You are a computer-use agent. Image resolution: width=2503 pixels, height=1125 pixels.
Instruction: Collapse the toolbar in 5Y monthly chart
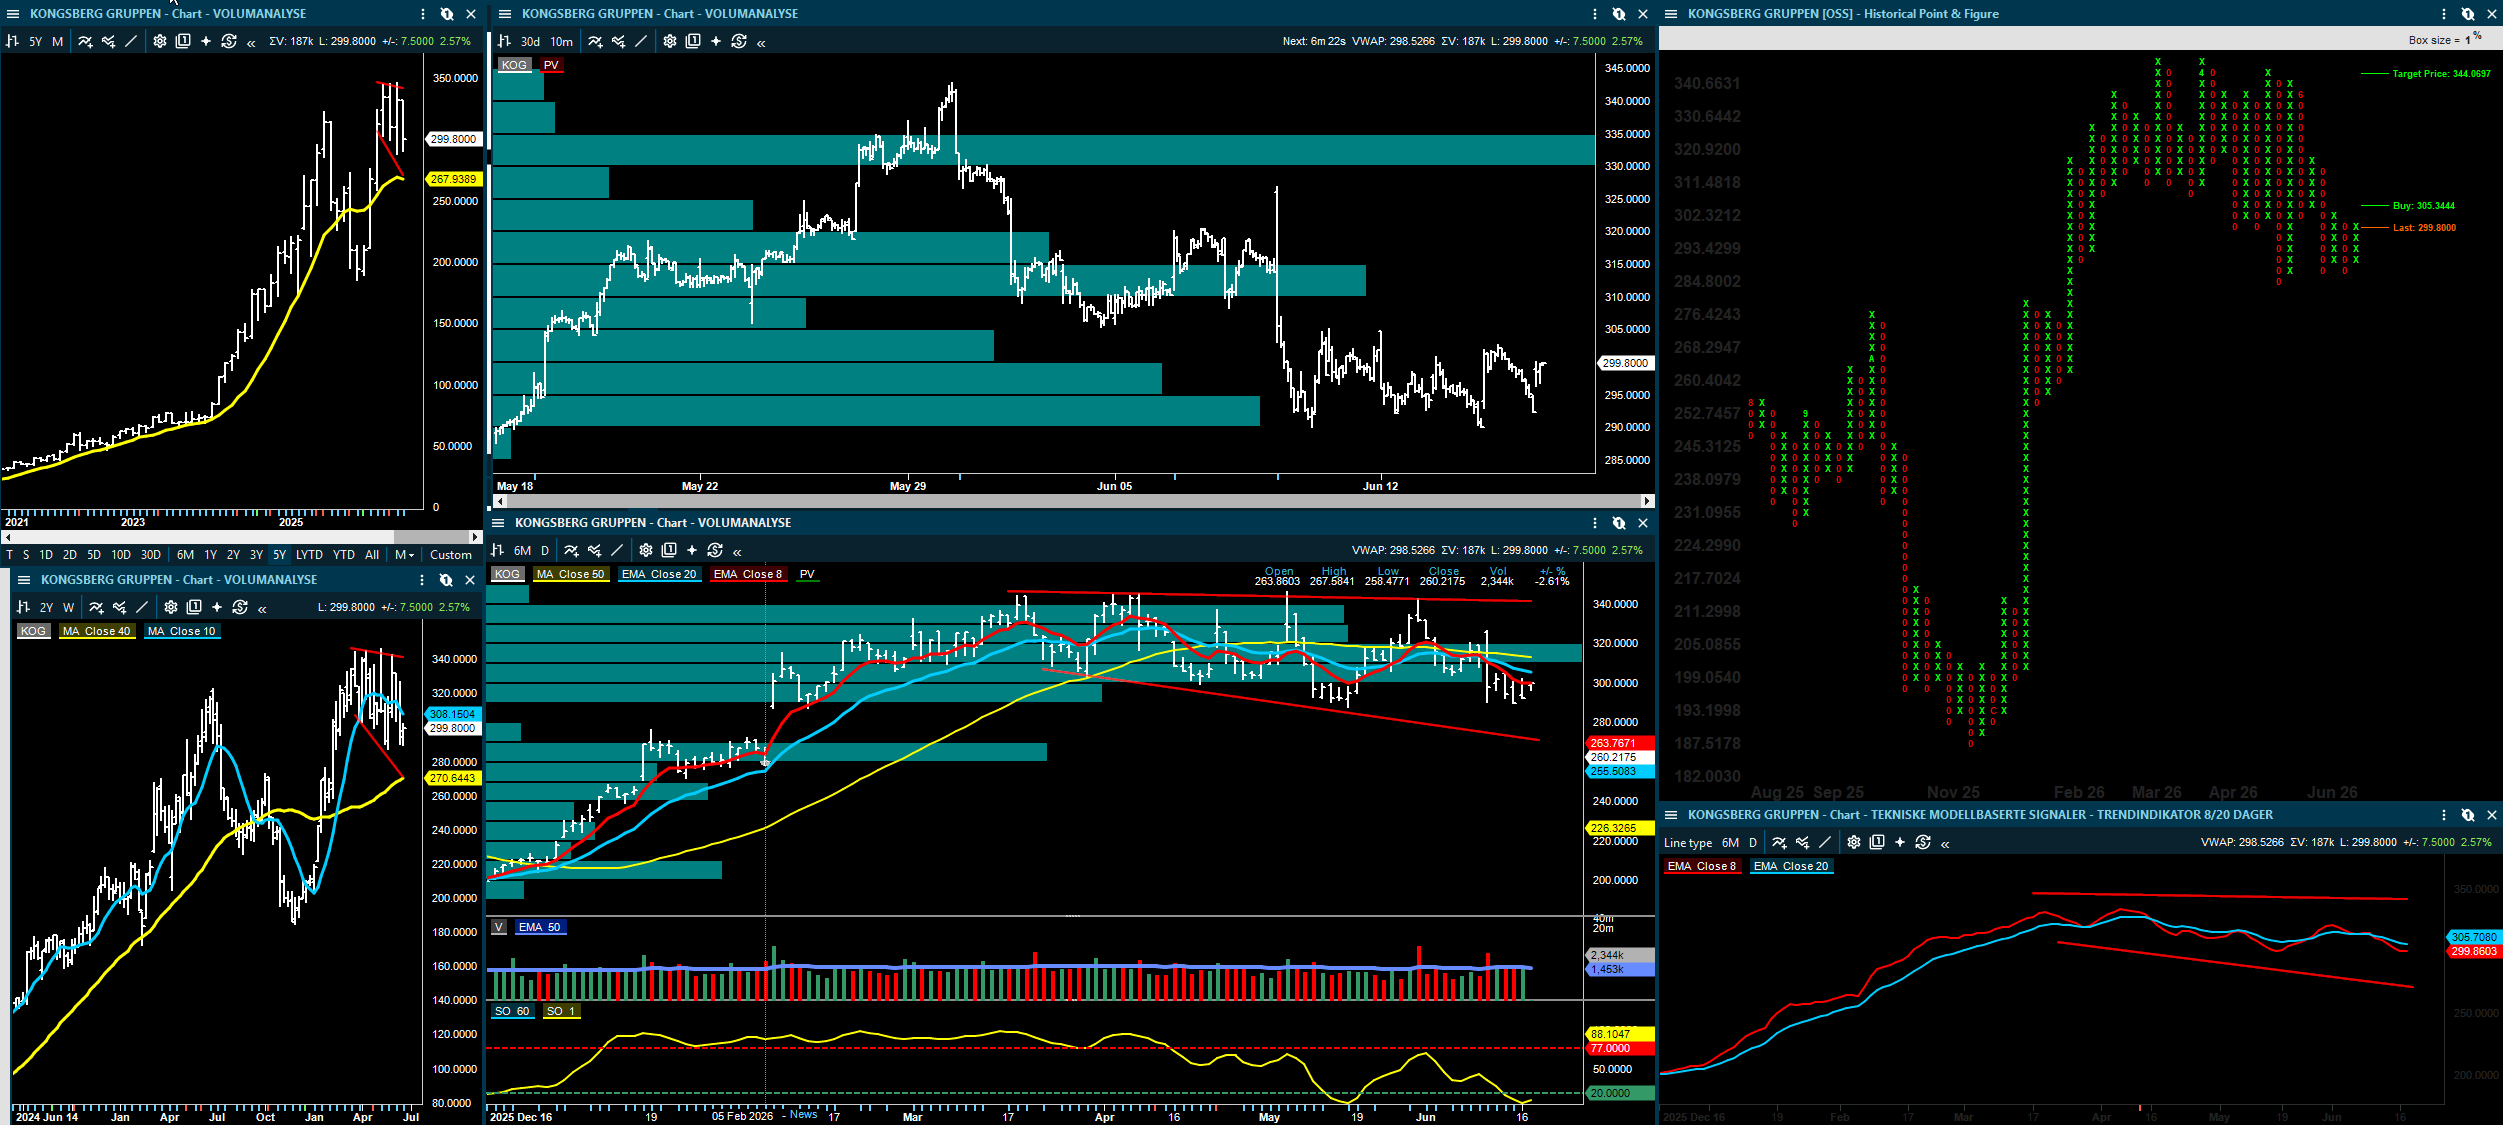point(251,42)
